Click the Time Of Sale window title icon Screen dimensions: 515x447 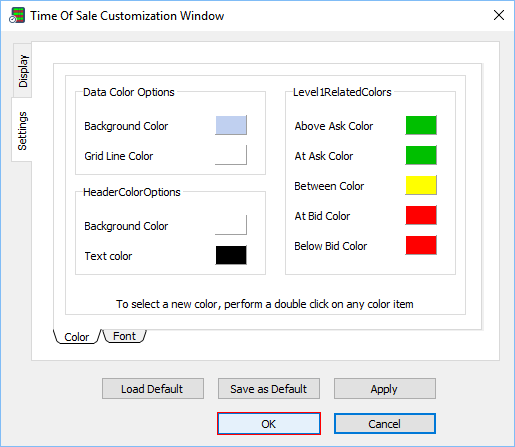(17, 15)
